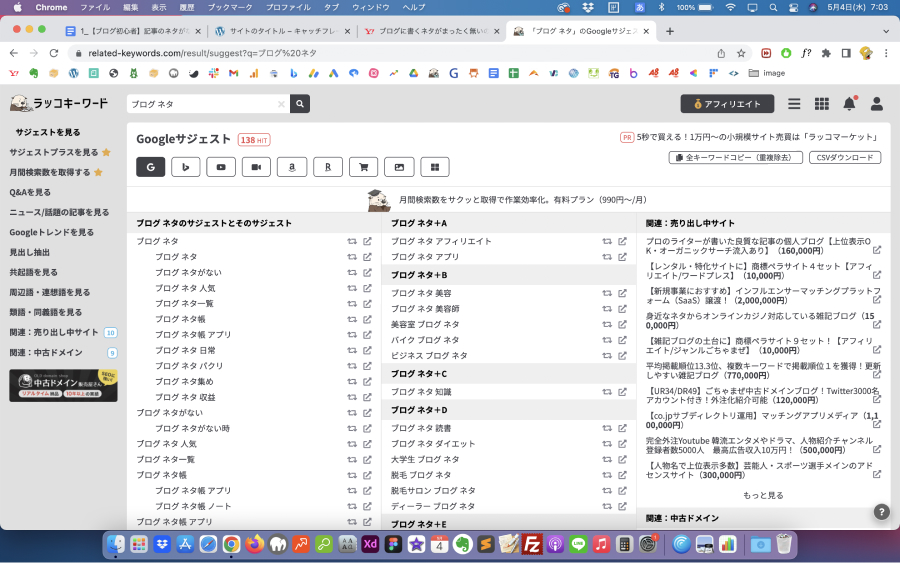Open external link for ブログ ネタ アフィリエイト

pyautogui.click(x=622, y=241)
